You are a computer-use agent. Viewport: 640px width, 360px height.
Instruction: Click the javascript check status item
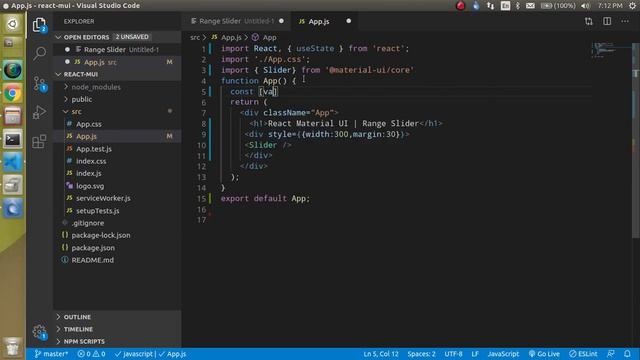[x=134, y=354]
